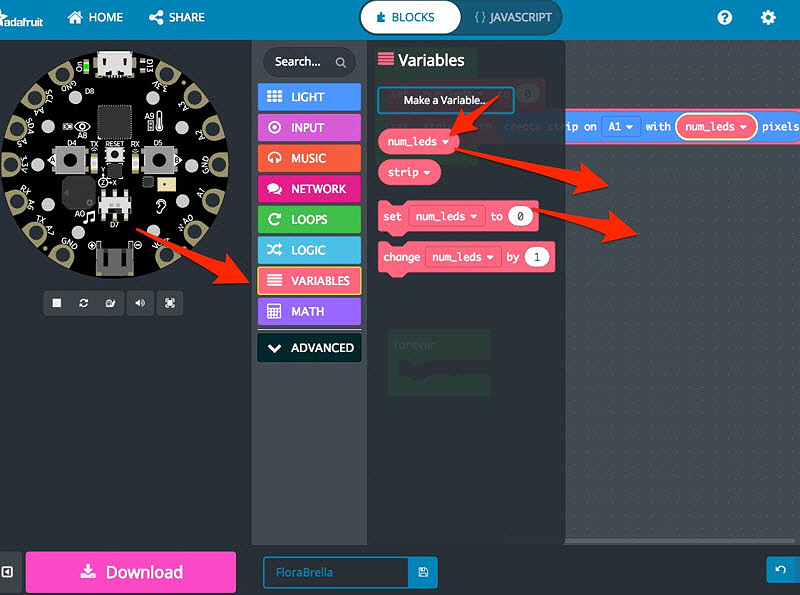
Task: Open the LIGHT blocks category
Action: point(309,96)
